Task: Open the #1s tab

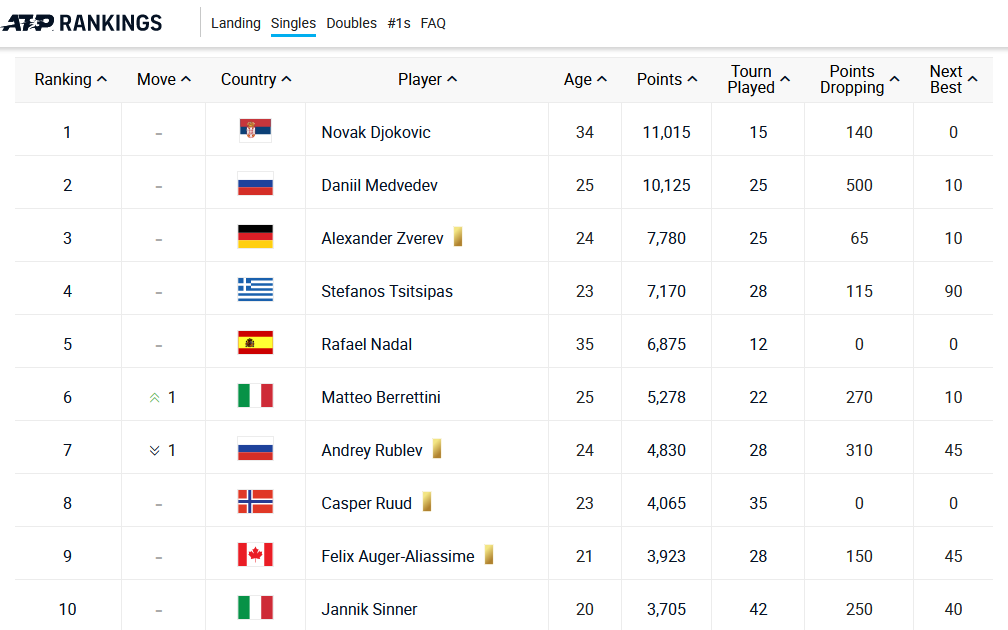Action: coord(399,23)
